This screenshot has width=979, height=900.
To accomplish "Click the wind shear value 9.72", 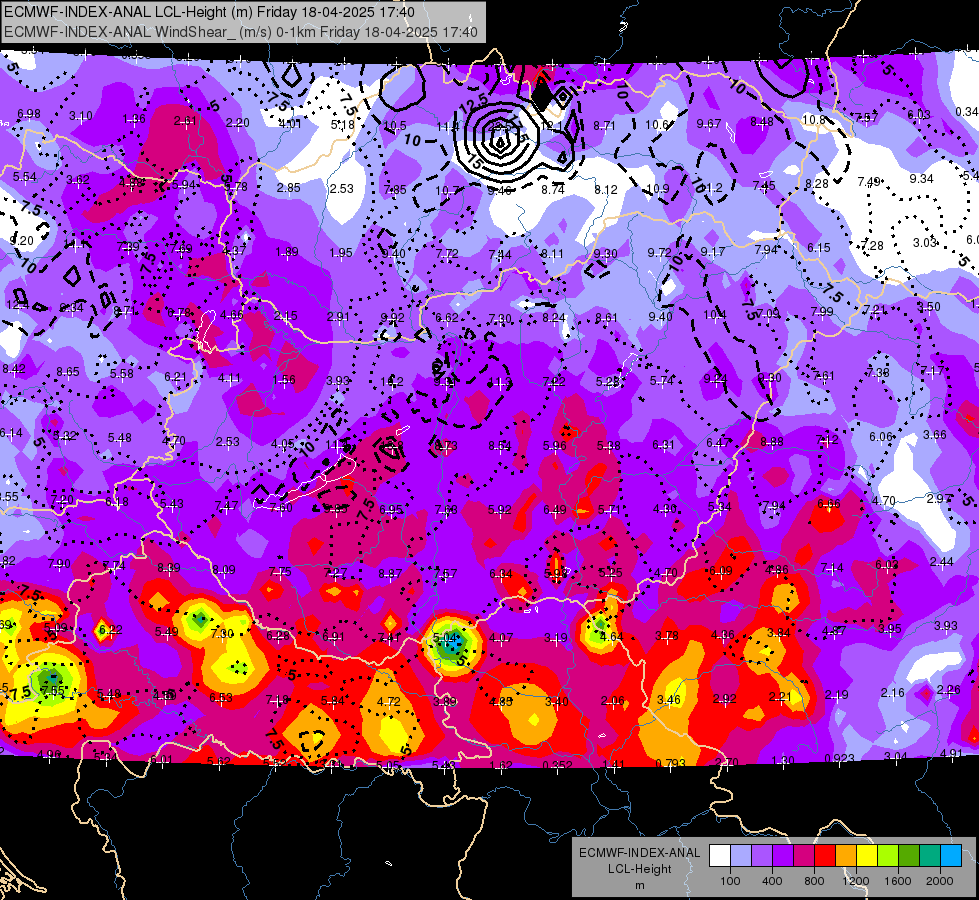I will click(x=659, y=252).
